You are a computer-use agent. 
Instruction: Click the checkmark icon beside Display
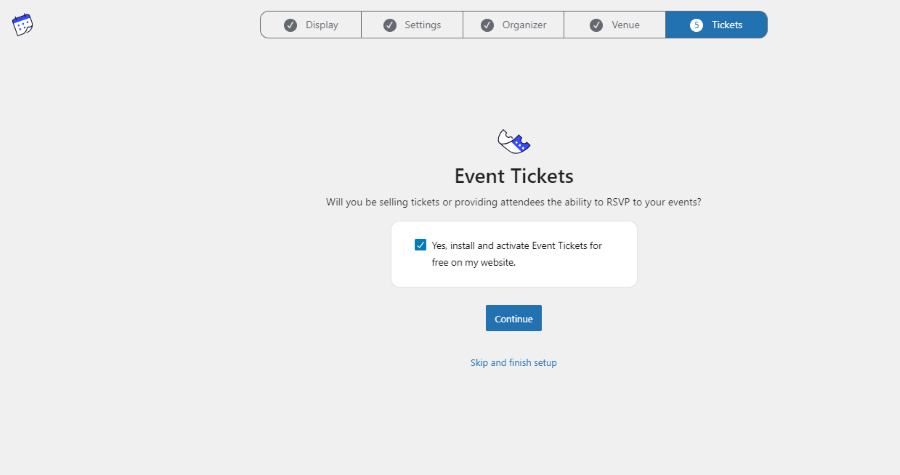point(290,25)
